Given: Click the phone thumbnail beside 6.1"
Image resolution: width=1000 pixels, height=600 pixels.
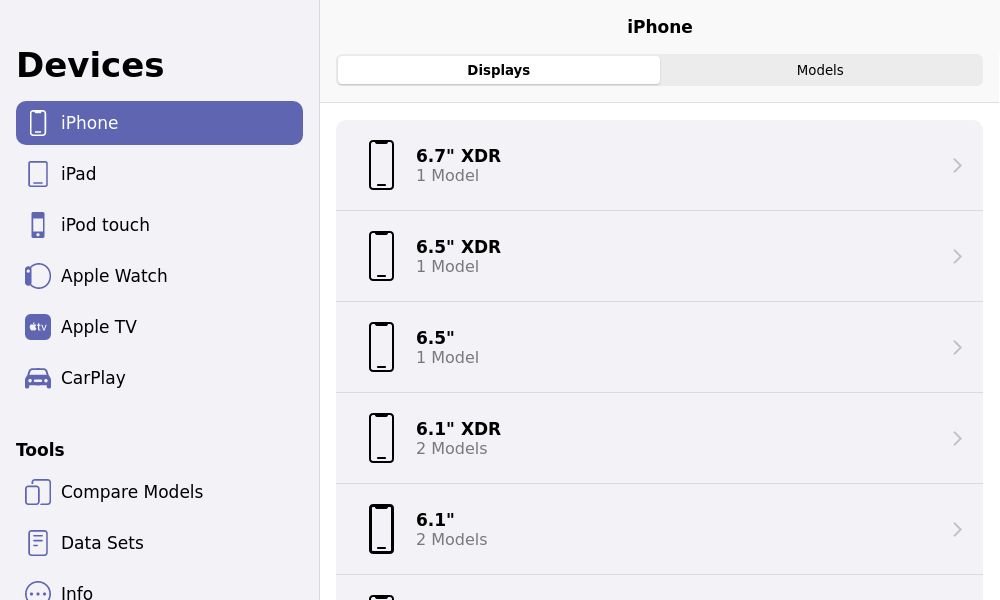Looking at the screenshot, I should pyautogui.click(x=381, y=529).
